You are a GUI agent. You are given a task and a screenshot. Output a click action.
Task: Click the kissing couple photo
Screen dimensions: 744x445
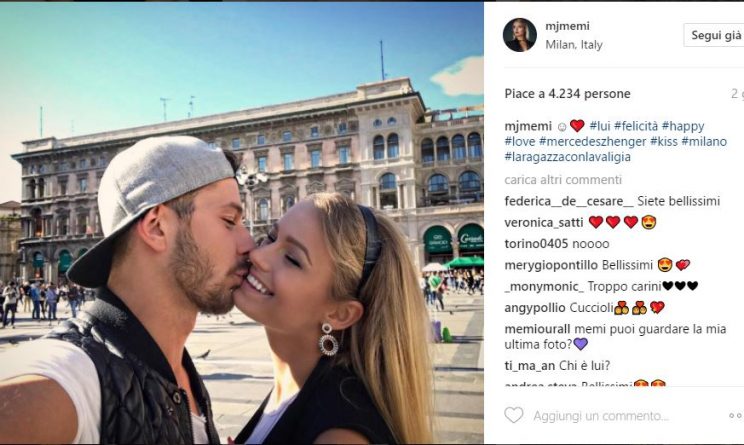coord(242,223)
